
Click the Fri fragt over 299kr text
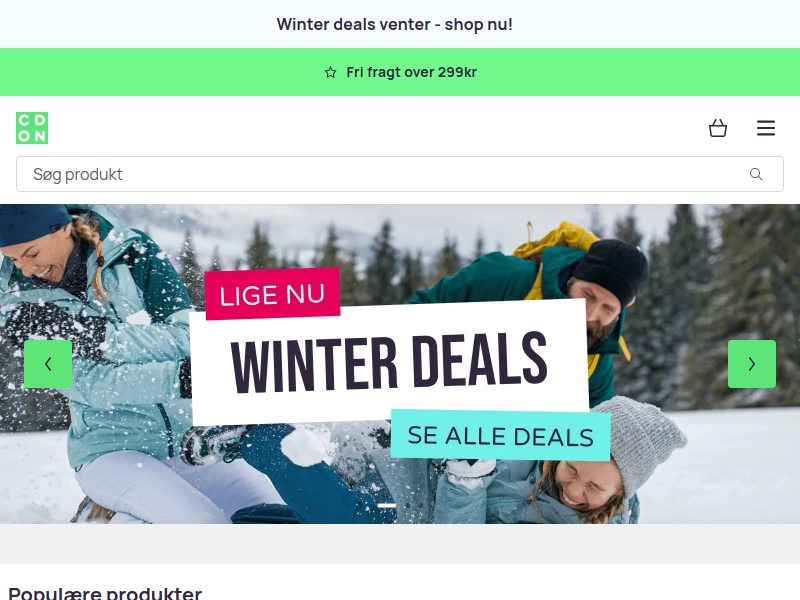pos(411,72)
